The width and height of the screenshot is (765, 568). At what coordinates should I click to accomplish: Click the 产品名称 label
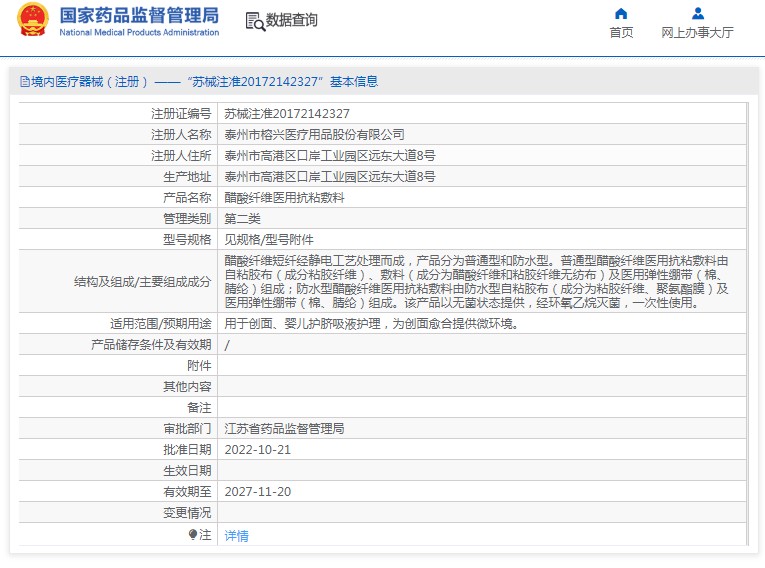[187, 198]
